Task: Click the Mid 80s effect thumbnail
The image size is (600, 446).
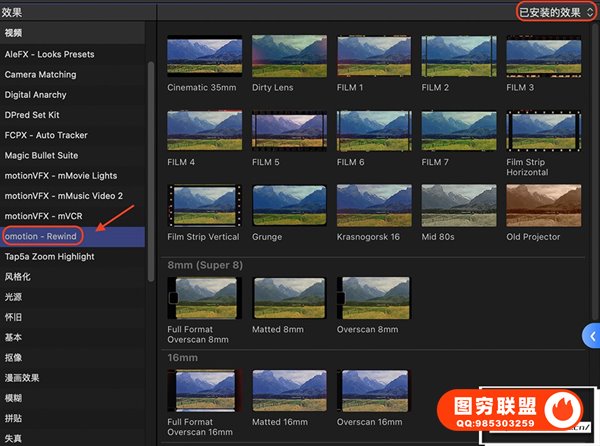Action: coord(459,205)
